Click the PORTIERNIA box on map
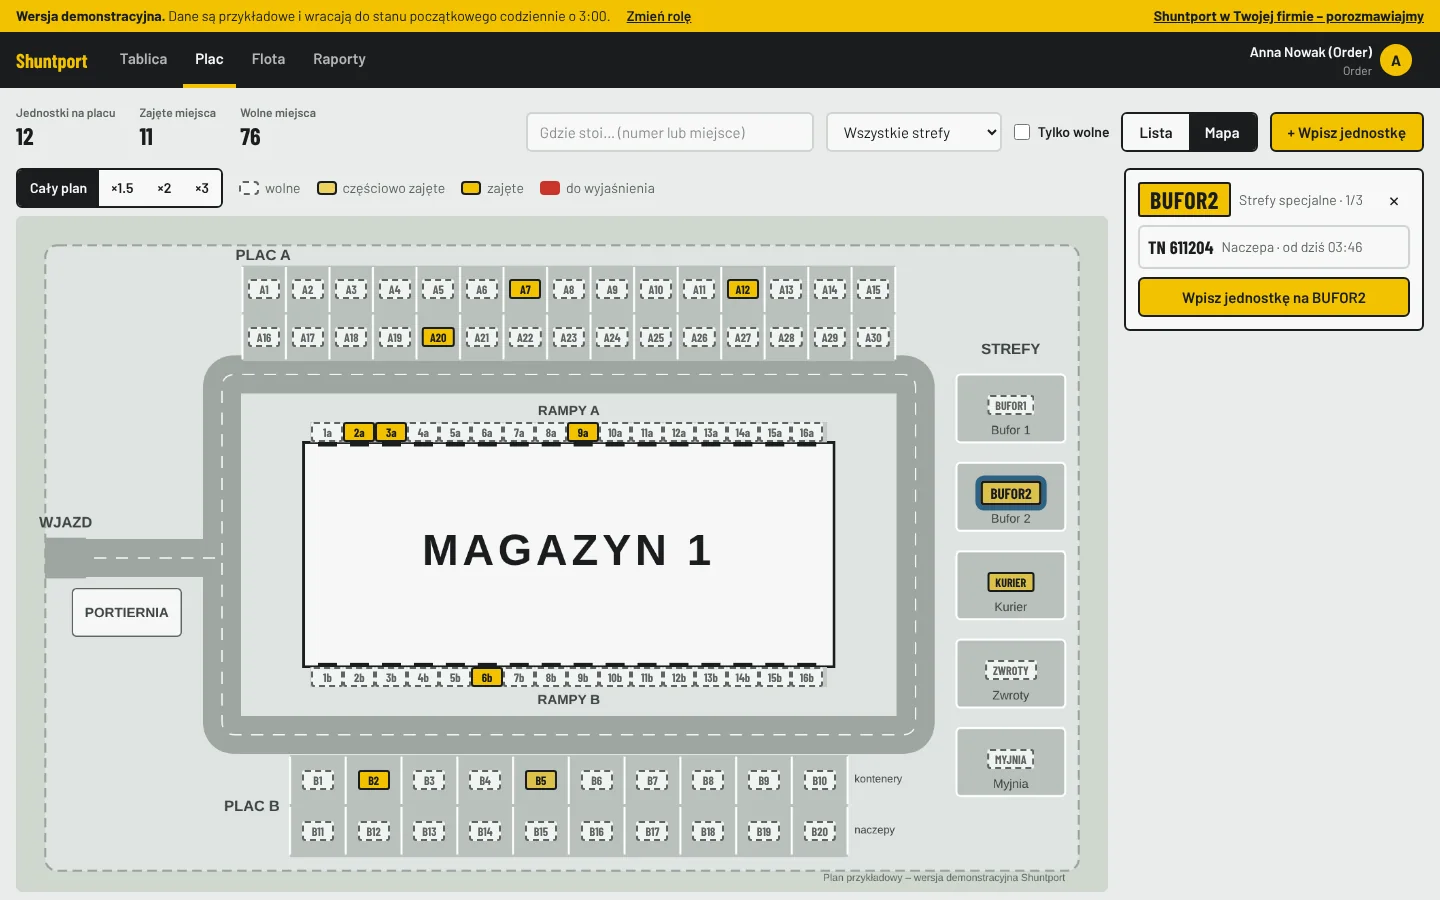Image resolution: width=1440 pixels, height=900 pixels. point(126,613)
